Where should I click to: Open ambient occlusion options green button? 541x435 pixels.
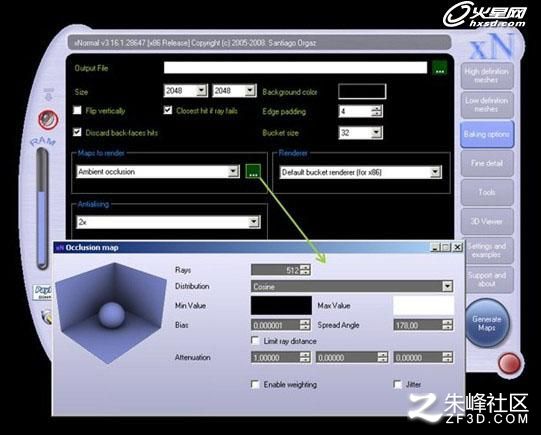pos(253,171)
